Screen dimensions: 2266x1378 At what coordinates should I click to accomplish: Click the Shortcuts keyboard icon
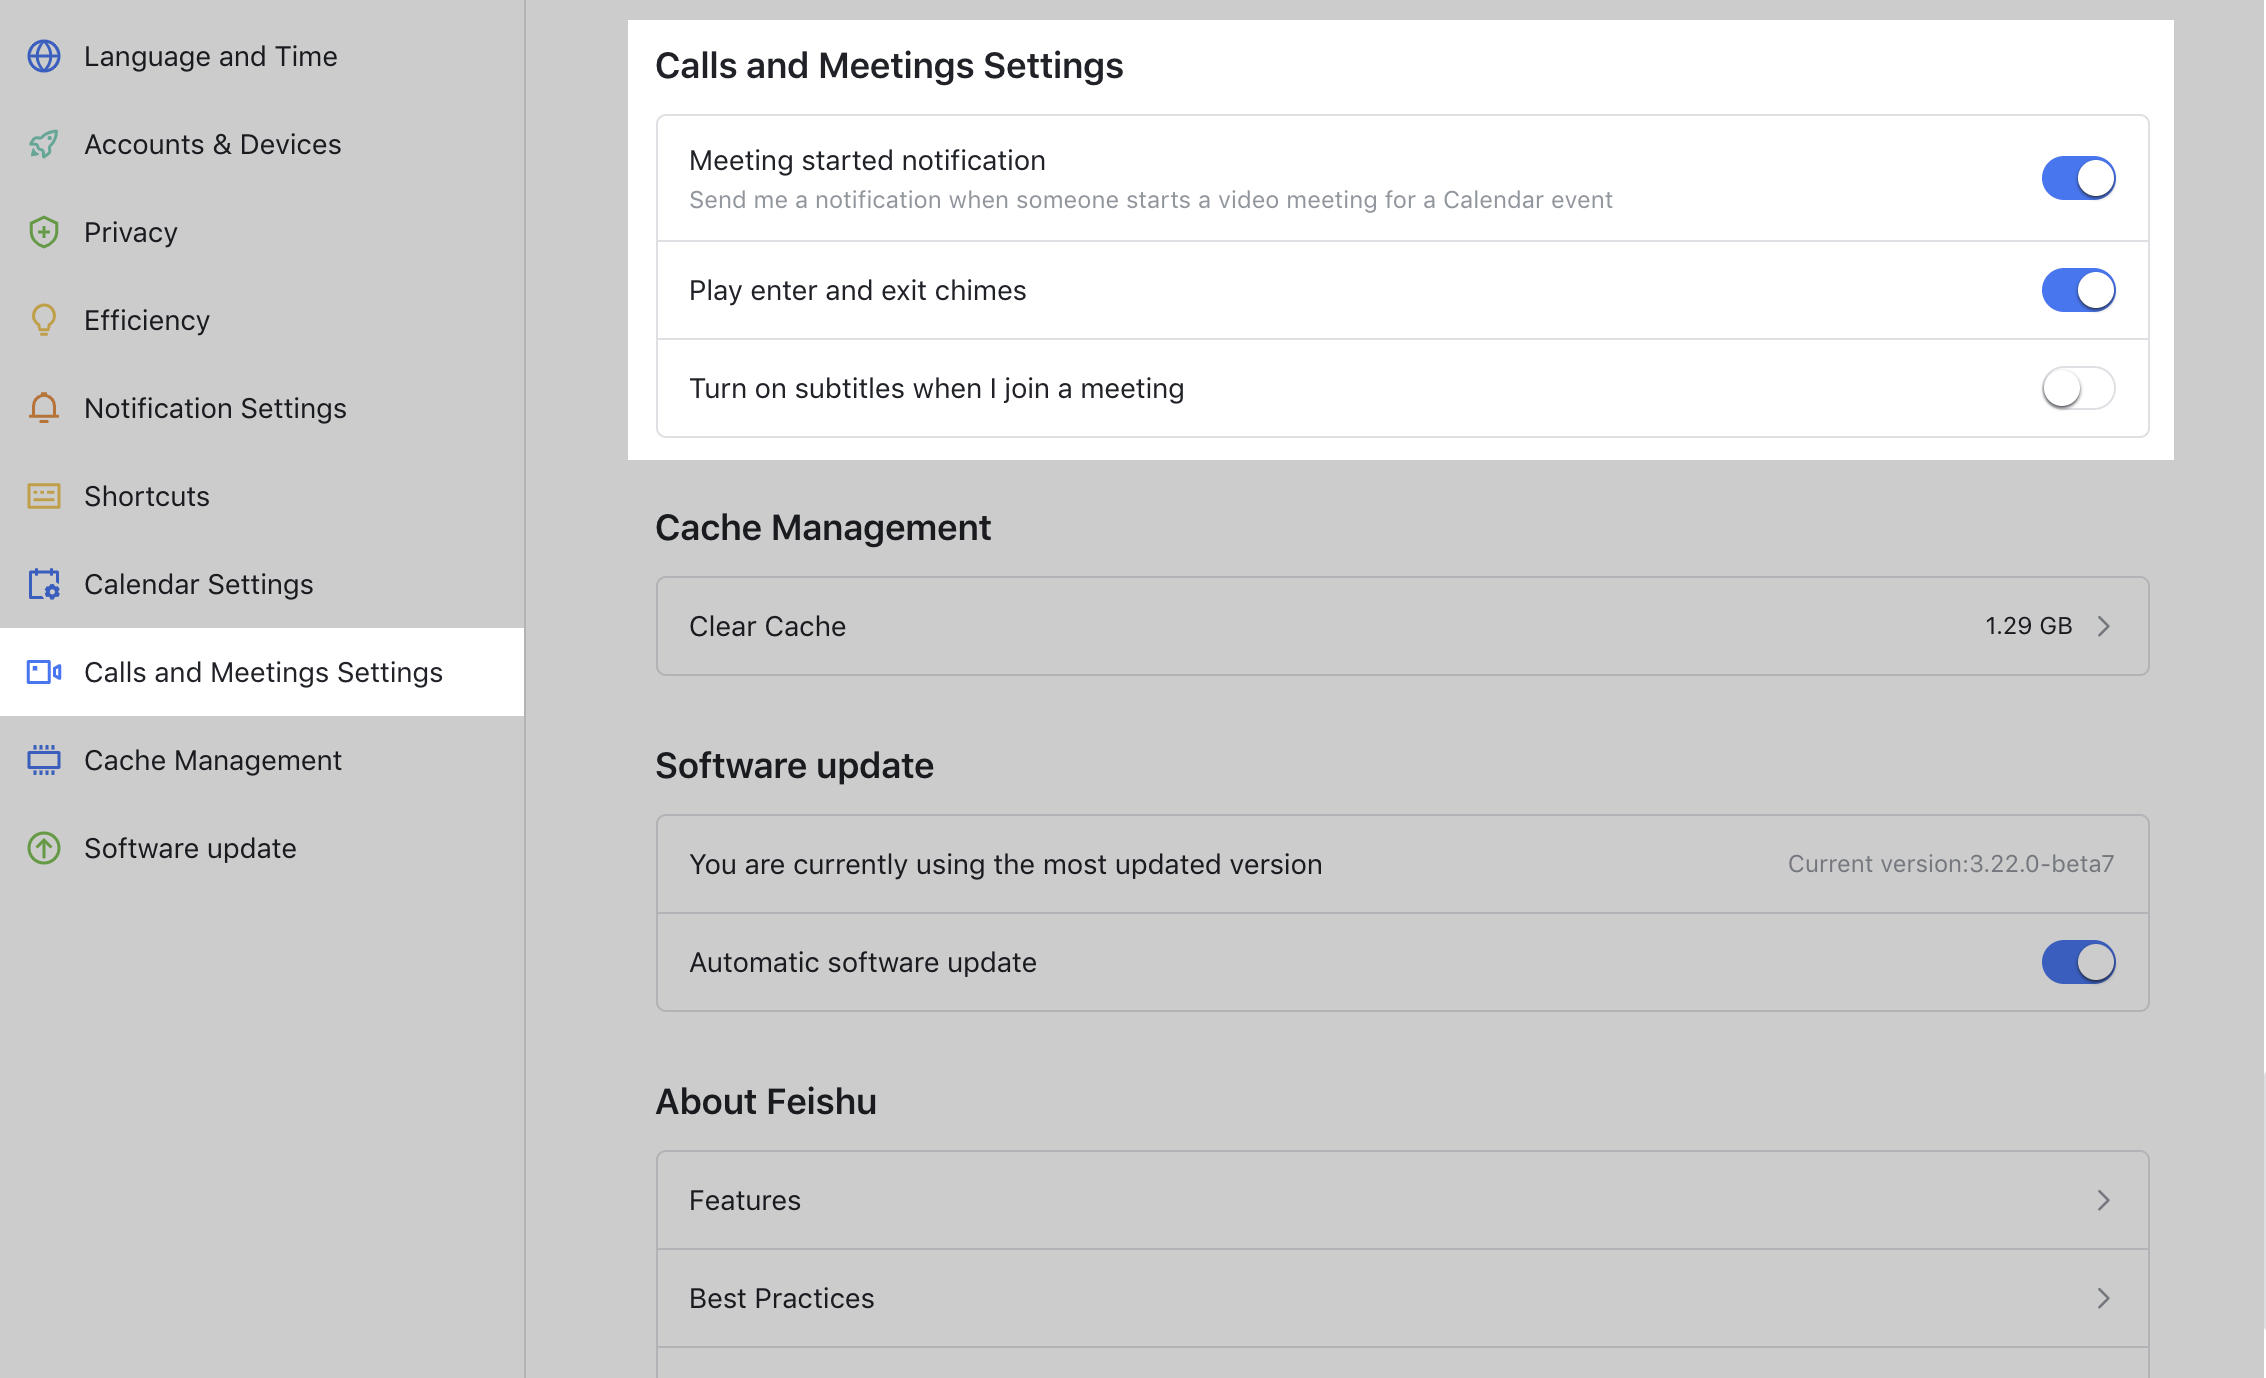coord(44,496)
